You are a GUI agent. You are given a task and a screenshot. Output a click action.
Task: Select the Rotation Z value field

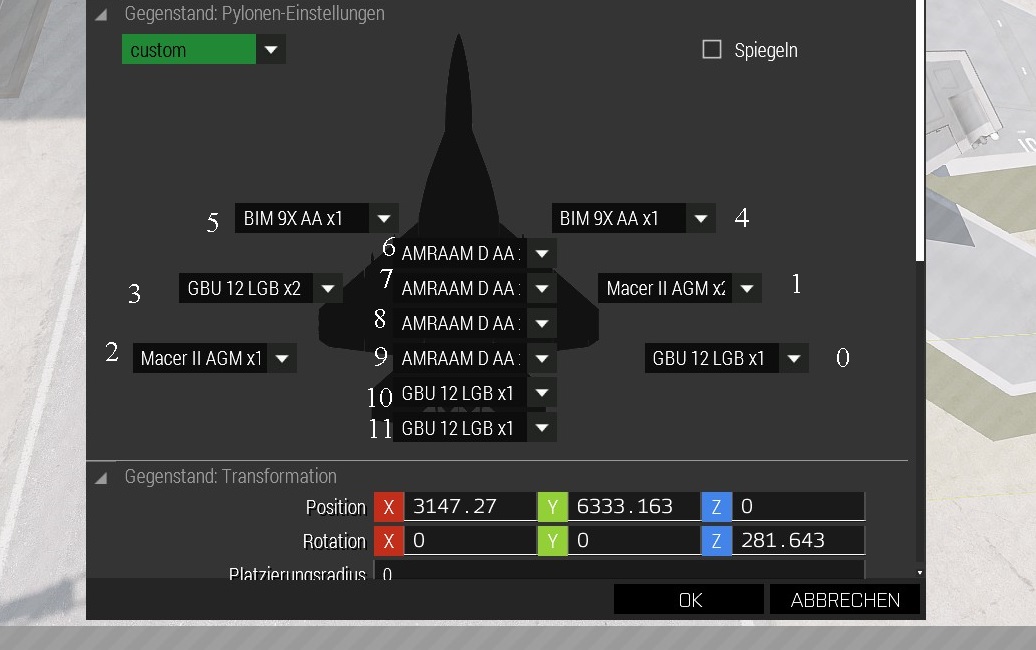click(x=798, y=541)
